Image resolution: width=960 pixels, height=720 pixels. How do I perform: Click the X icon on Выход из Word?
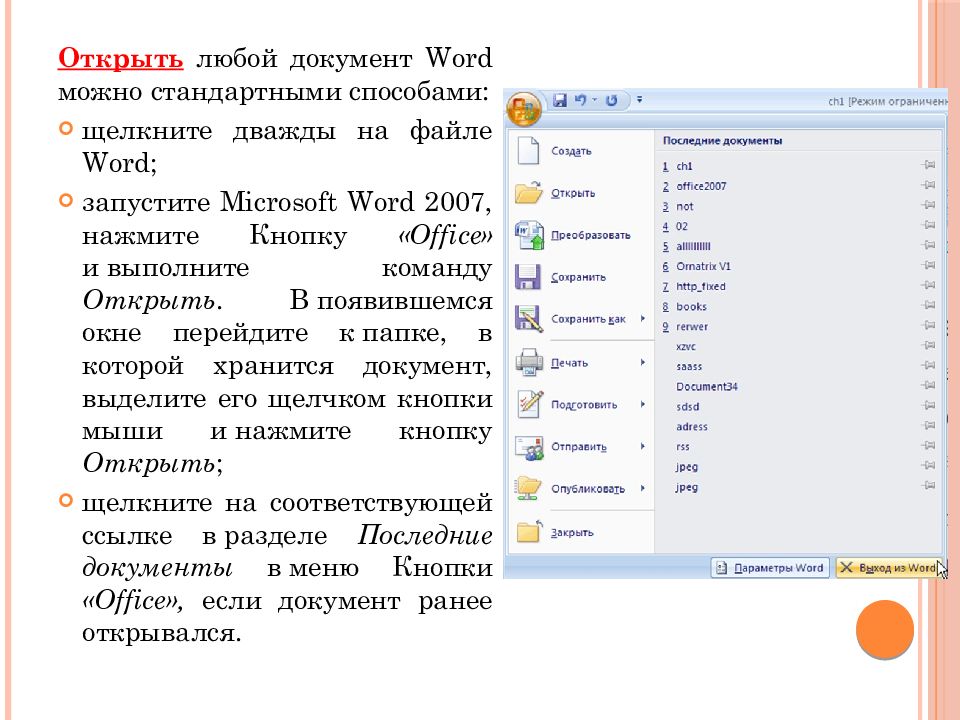(846, 568)
